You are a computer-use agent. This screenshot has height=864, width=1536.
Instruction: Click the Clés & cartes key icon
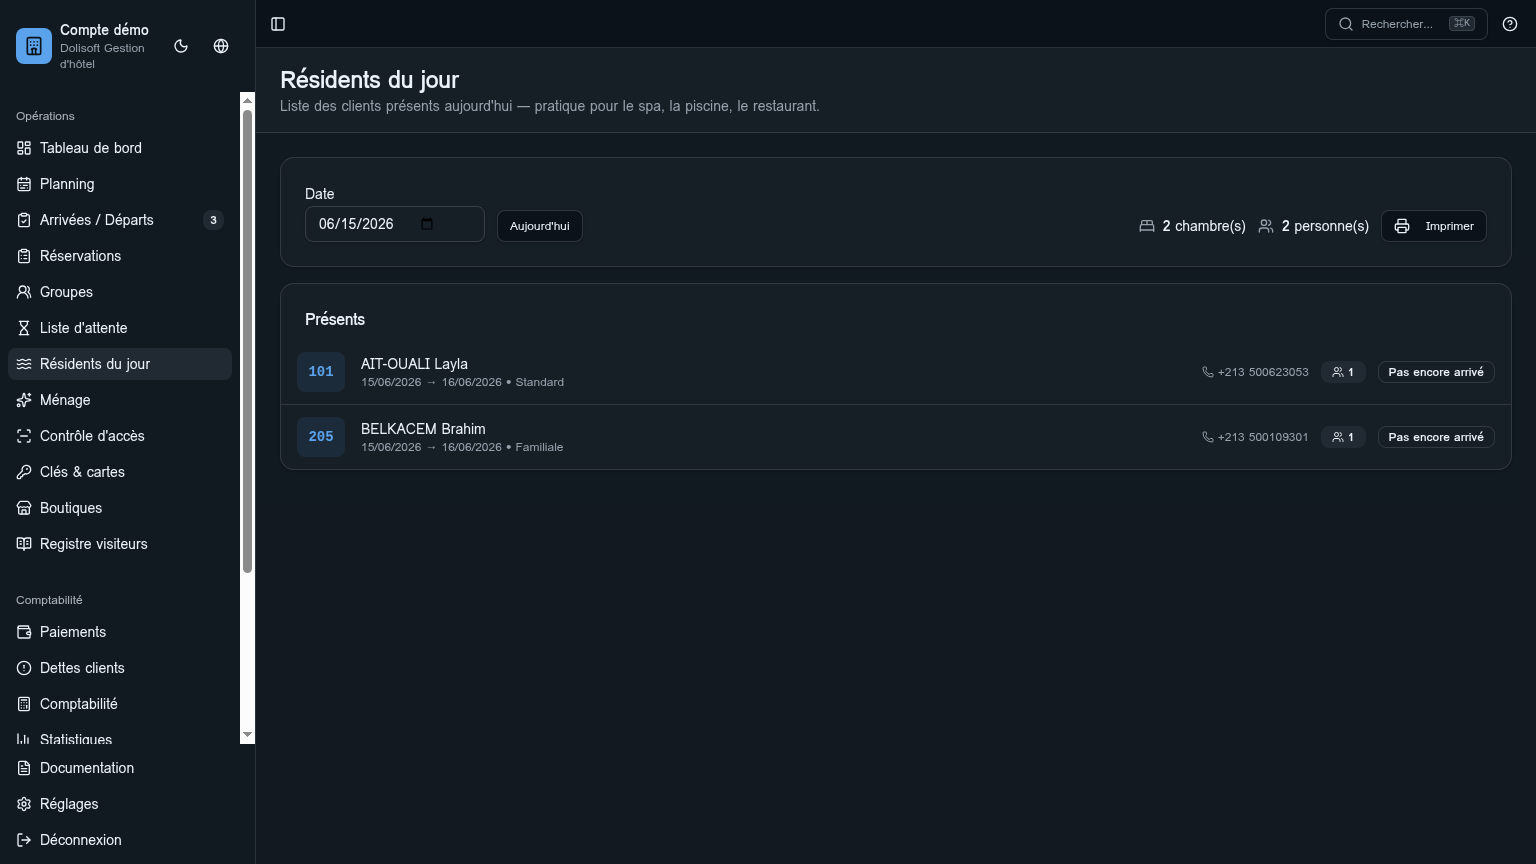point(24,472)
